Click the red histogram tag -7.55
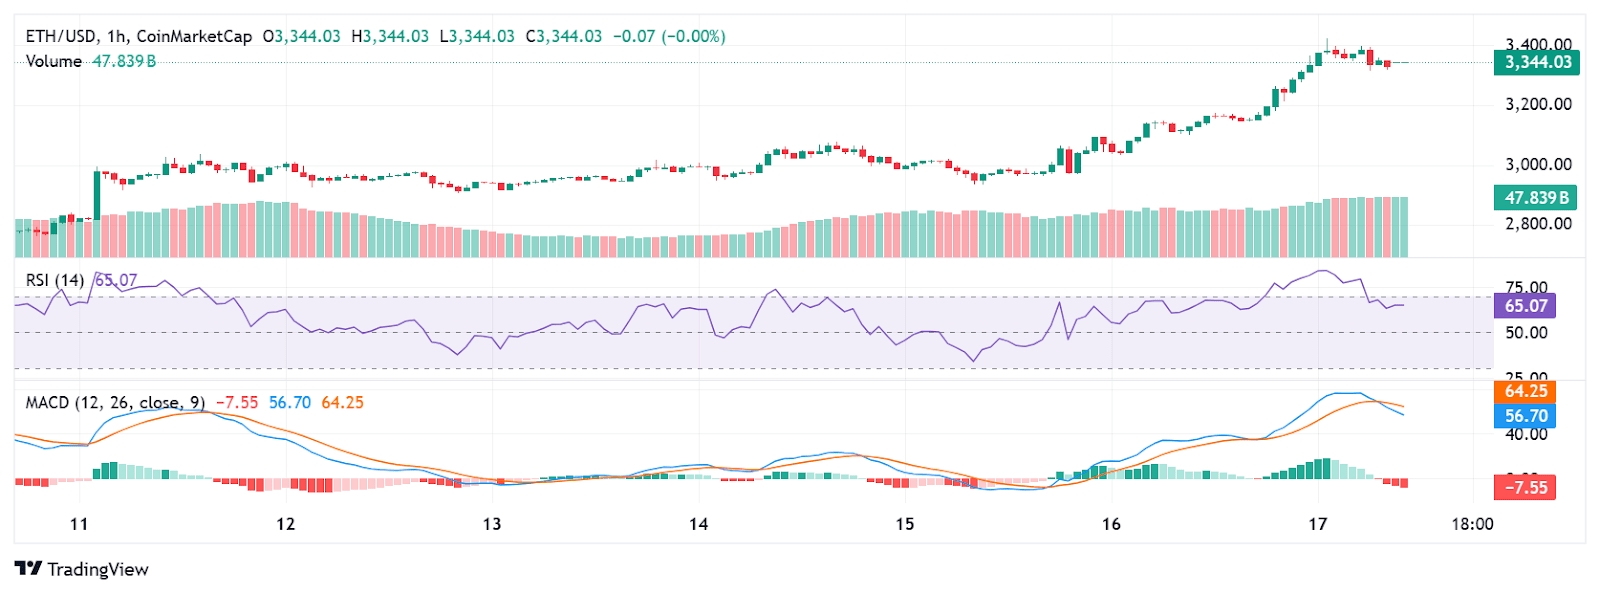Image resolution: width=1600 pixels, height=594 pixels. point(1525,488)
